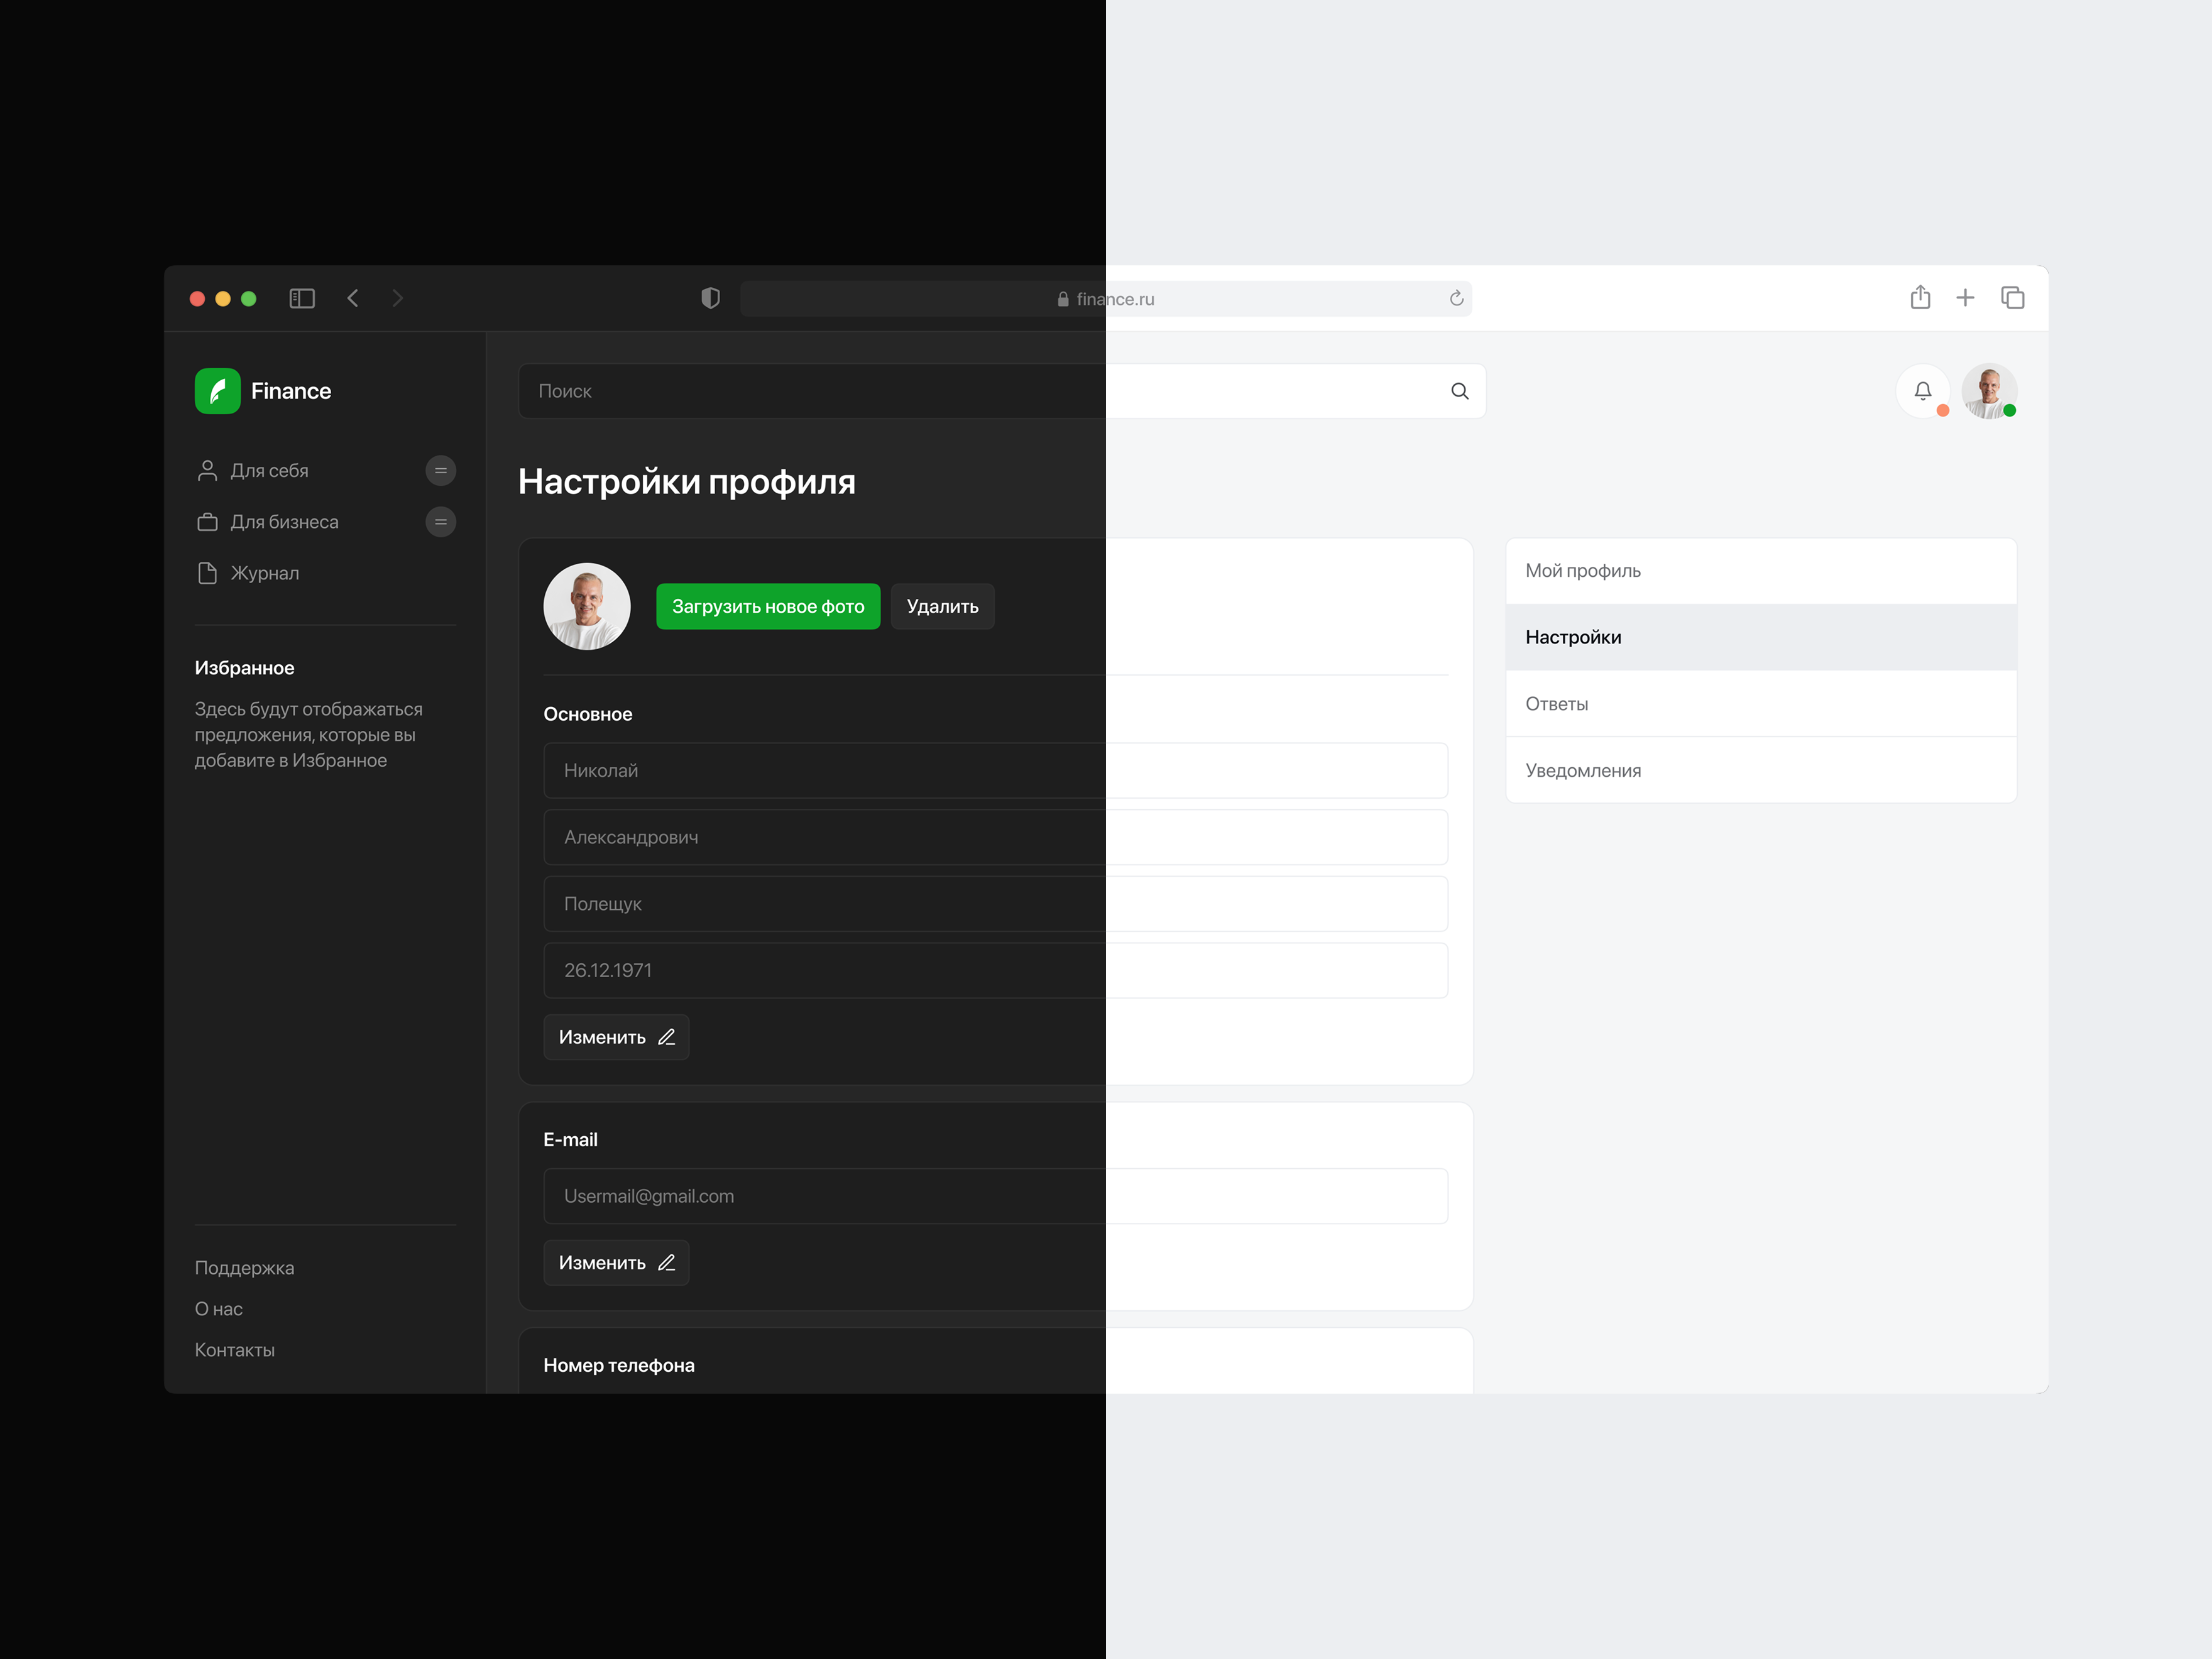Switch to Ответы tab
Viewport: 2212px width, 1659px height.
coord(1761,704)
